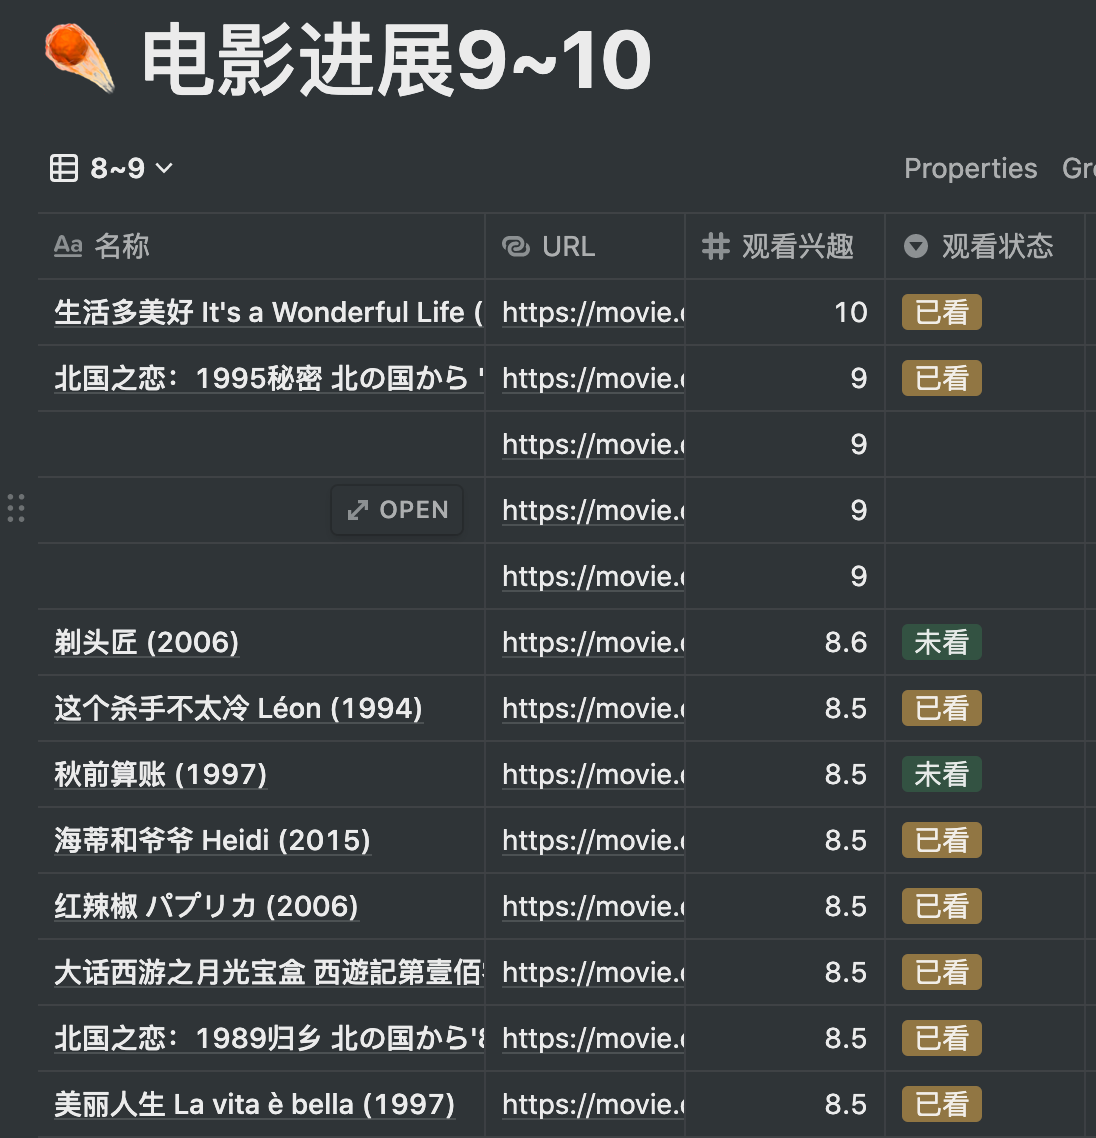The width and height of the screenshot is (1096, 1138).
Task: Click 已看 status tag for 生活多美好
Action: 941,312
